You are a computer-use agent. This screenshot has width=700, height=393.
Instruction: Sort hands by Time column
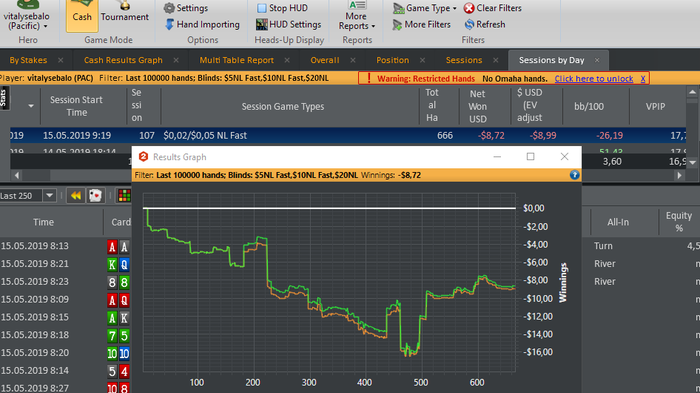point(43,222)
